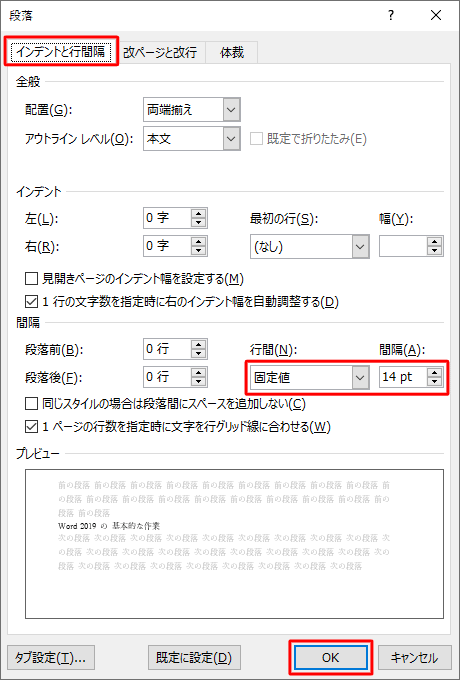Click the preview sample text area
The image size is (460, 680).
pos(234,544)
